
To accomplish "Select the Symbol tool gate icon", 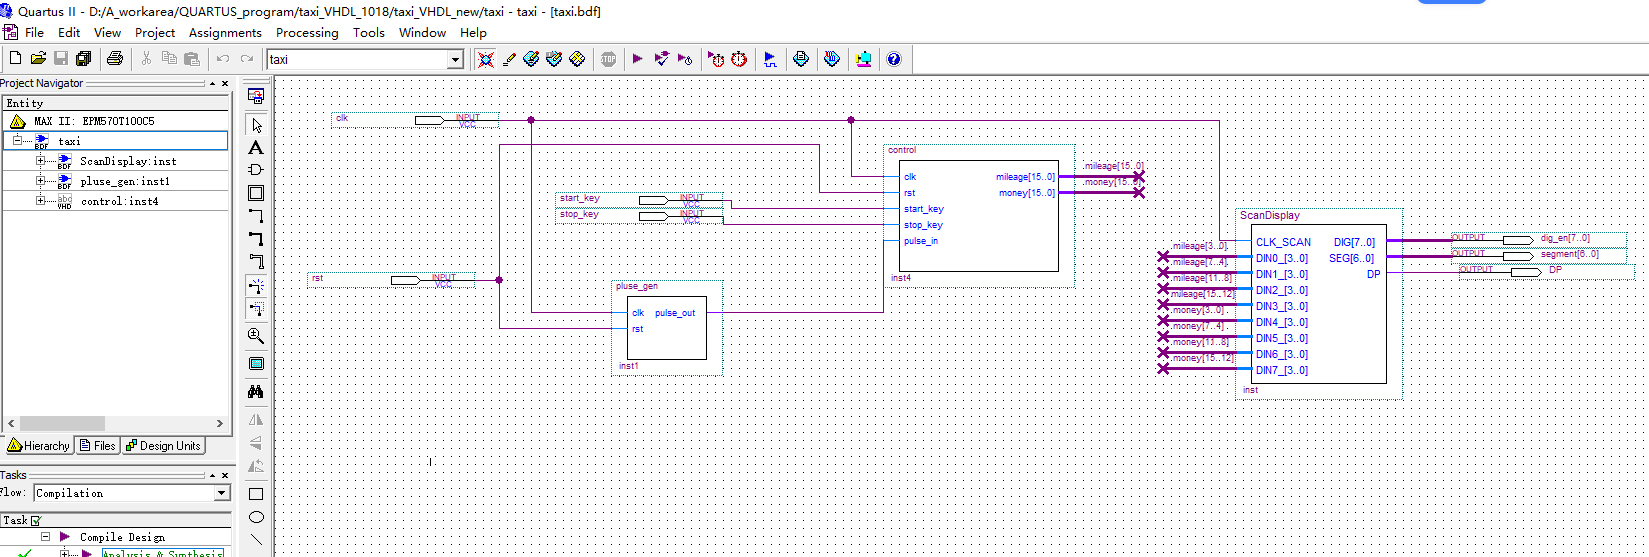I will point(256,170).
